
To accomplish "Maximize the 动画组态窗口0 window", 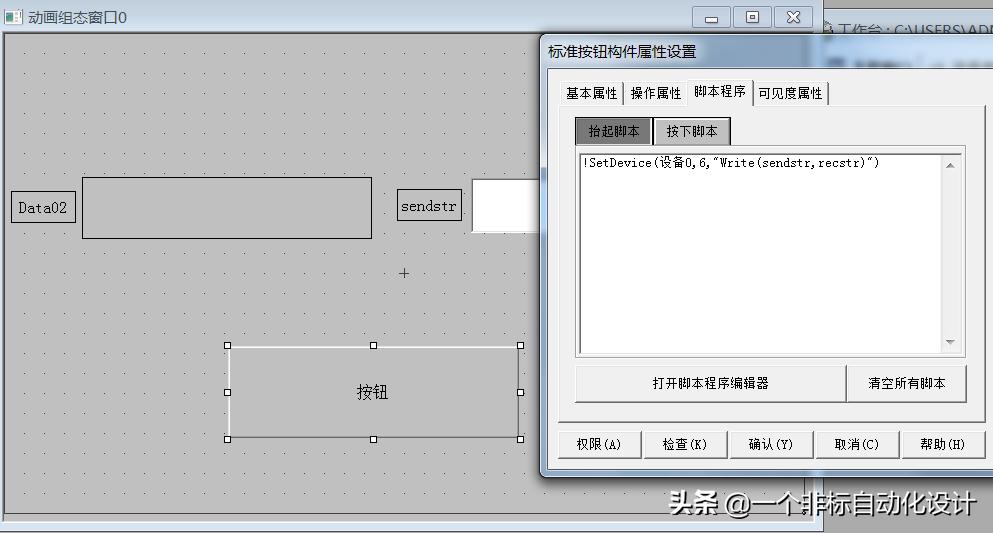I will 752,17.
